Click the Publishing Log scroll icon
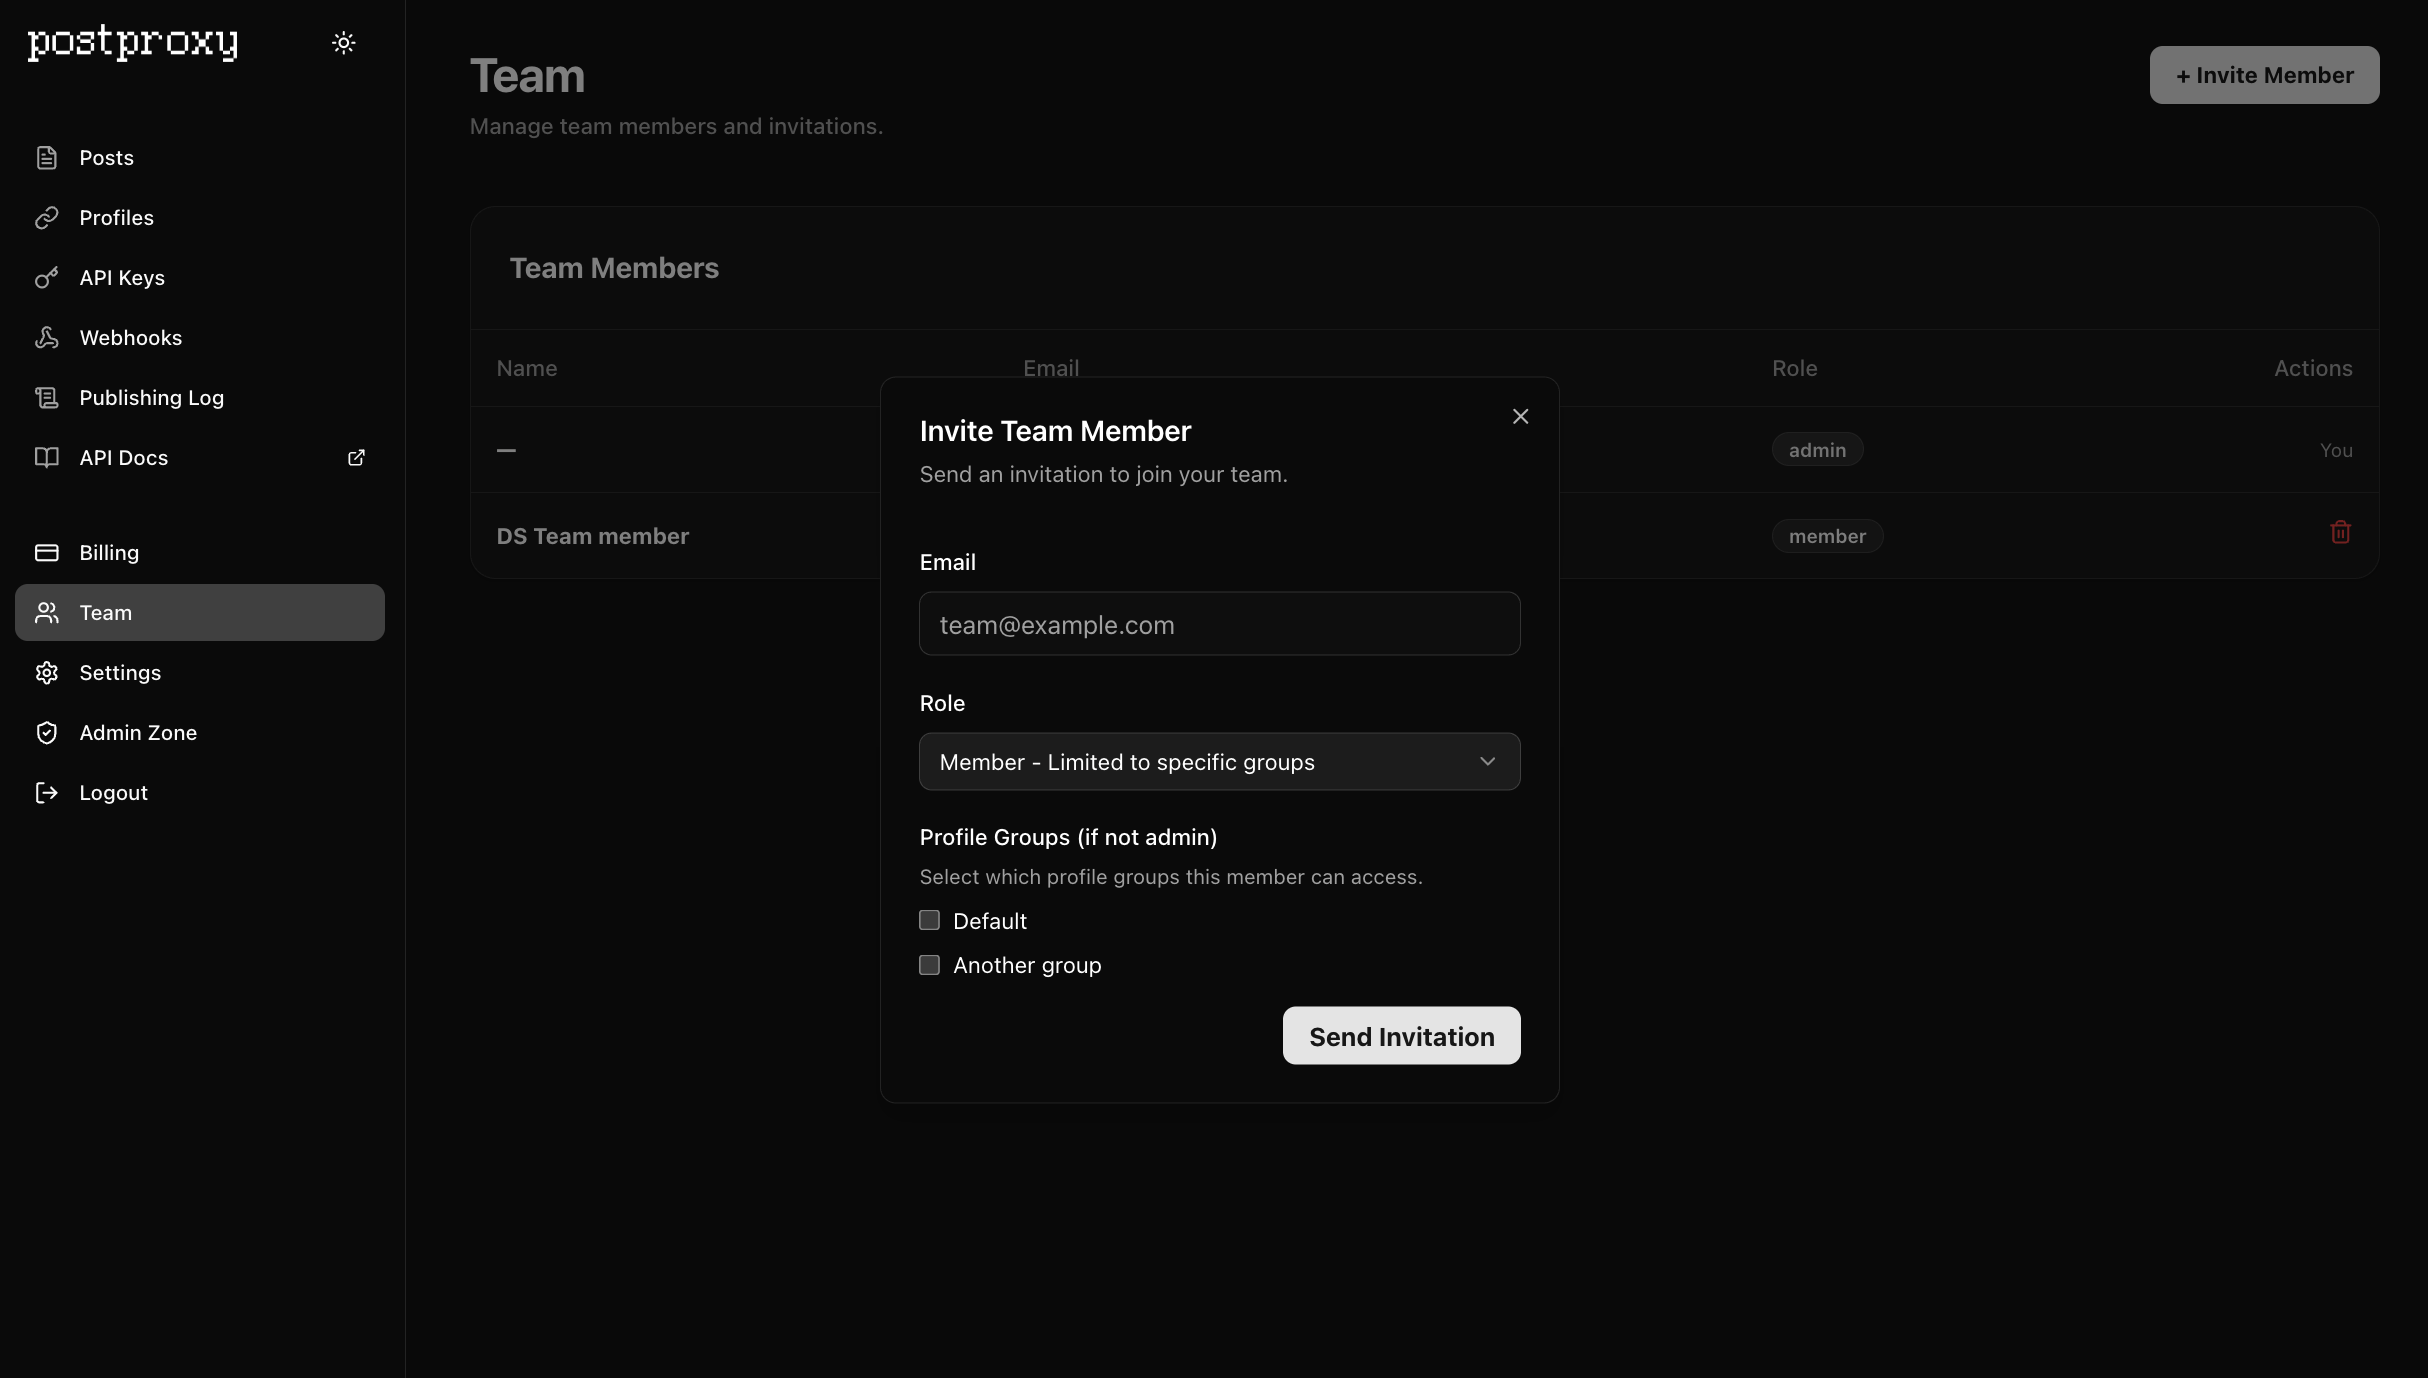Viewport: 2428px width, 1378px height. [47, 398]
